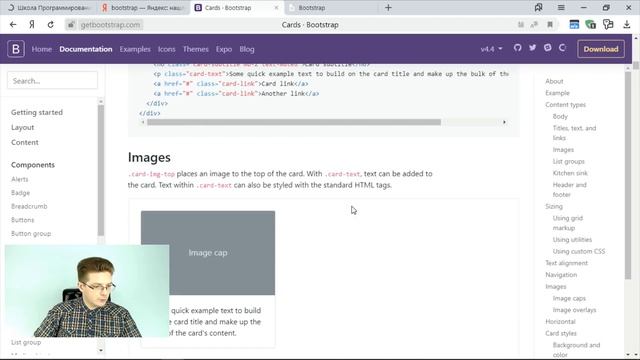Open Buttons in the sidebar
This screenshot has width=640, height=360.
(22, 220)
